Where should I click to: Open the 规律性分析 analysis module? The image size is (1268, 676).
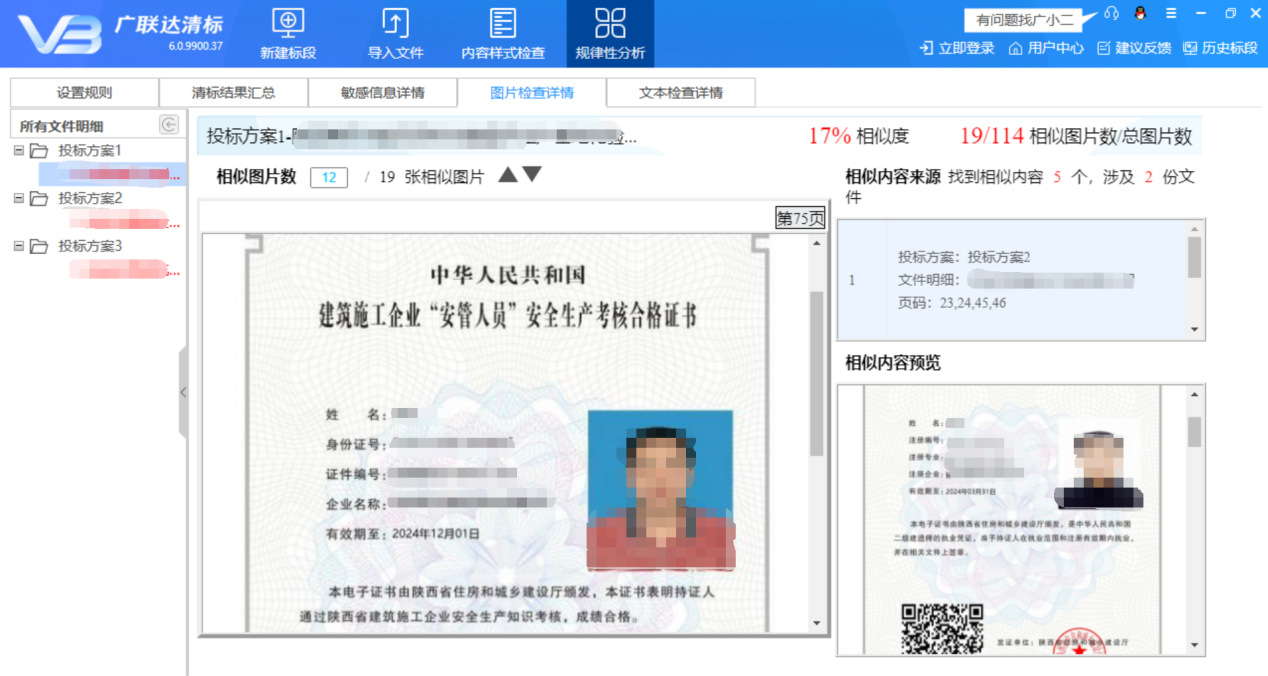click(610, 30)
